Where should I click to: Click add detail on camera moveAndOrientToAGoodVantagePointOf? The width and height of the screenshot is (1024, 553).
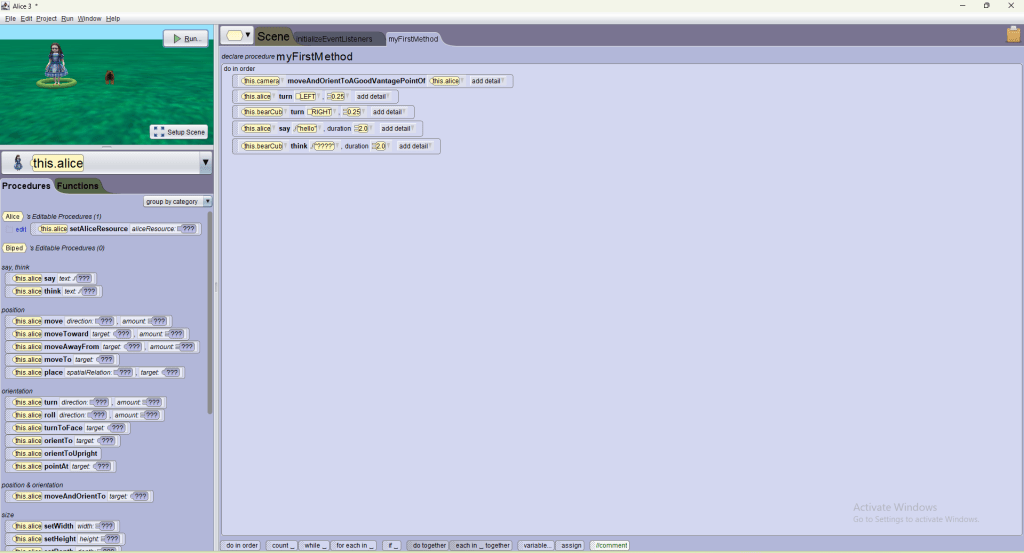point(486,81)
